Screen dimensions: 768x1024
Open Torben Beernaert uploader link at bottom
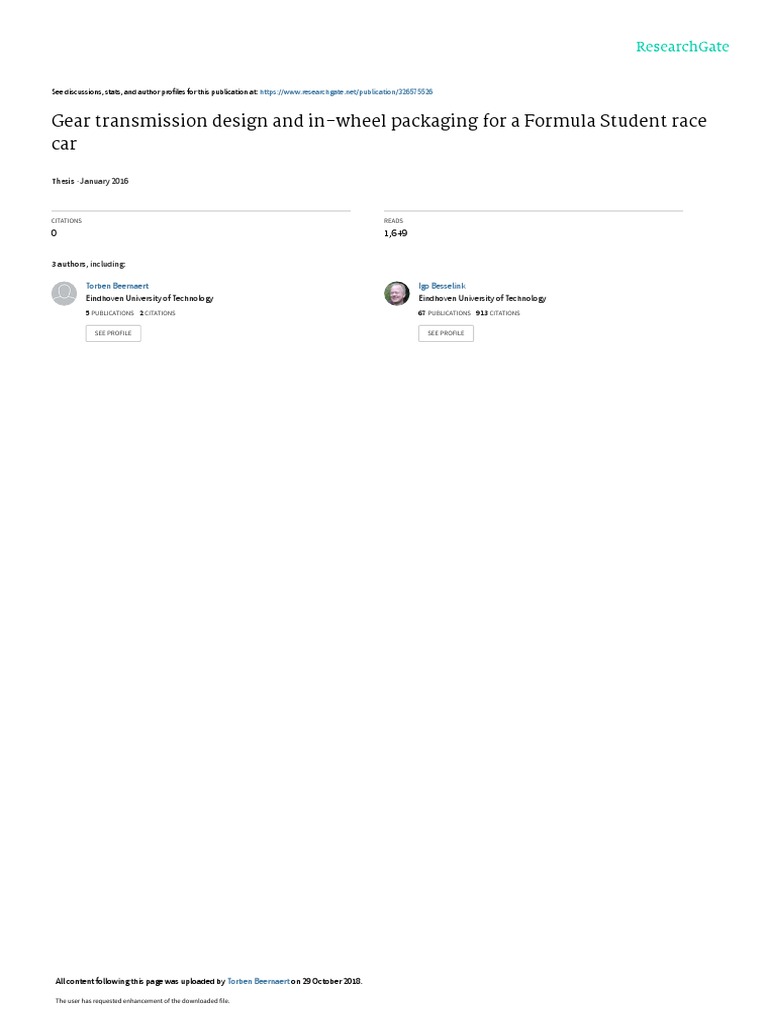coord(258,982)
